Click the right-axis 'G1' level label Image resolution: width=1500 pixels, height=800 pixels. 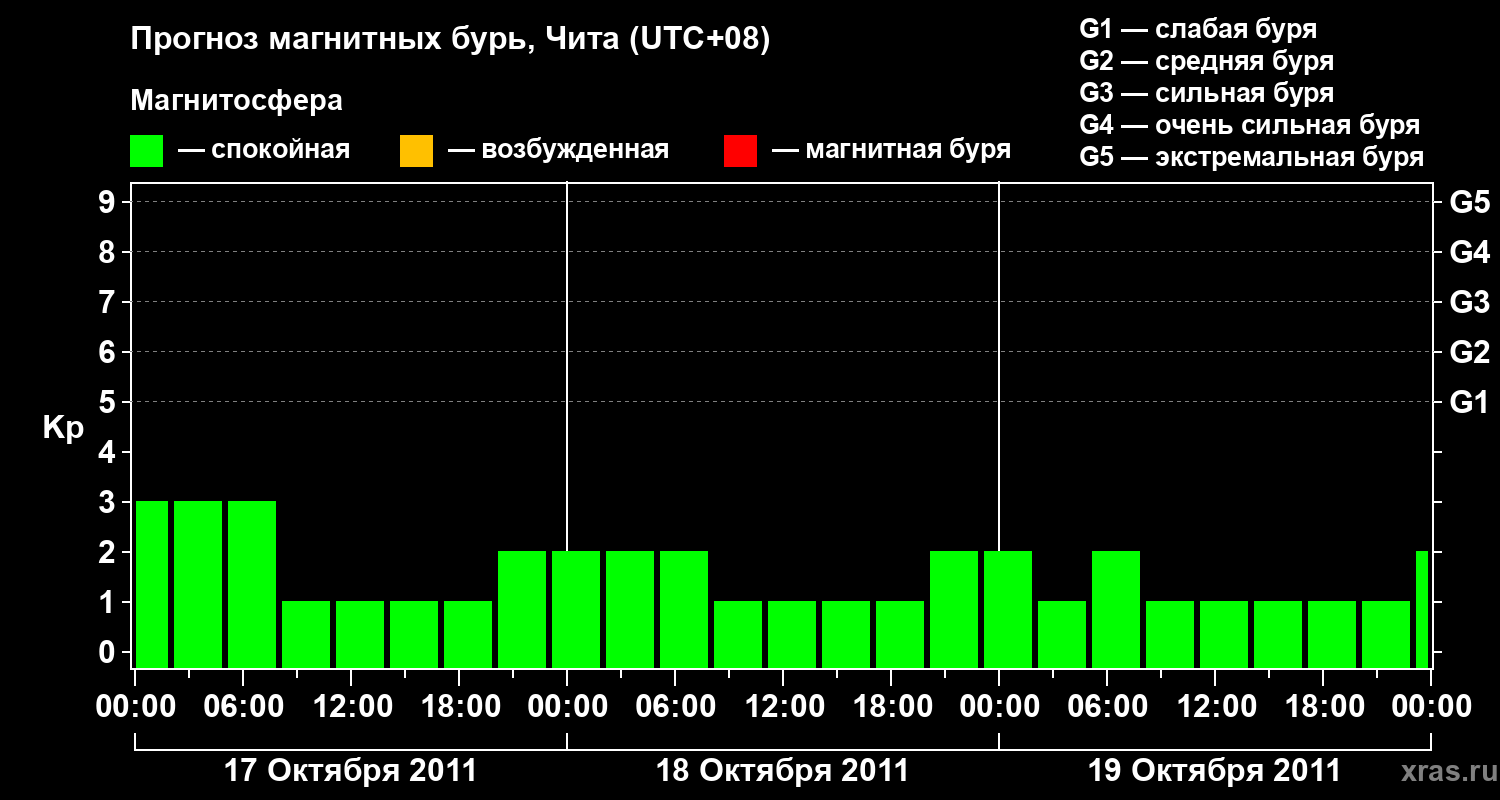1469,403
